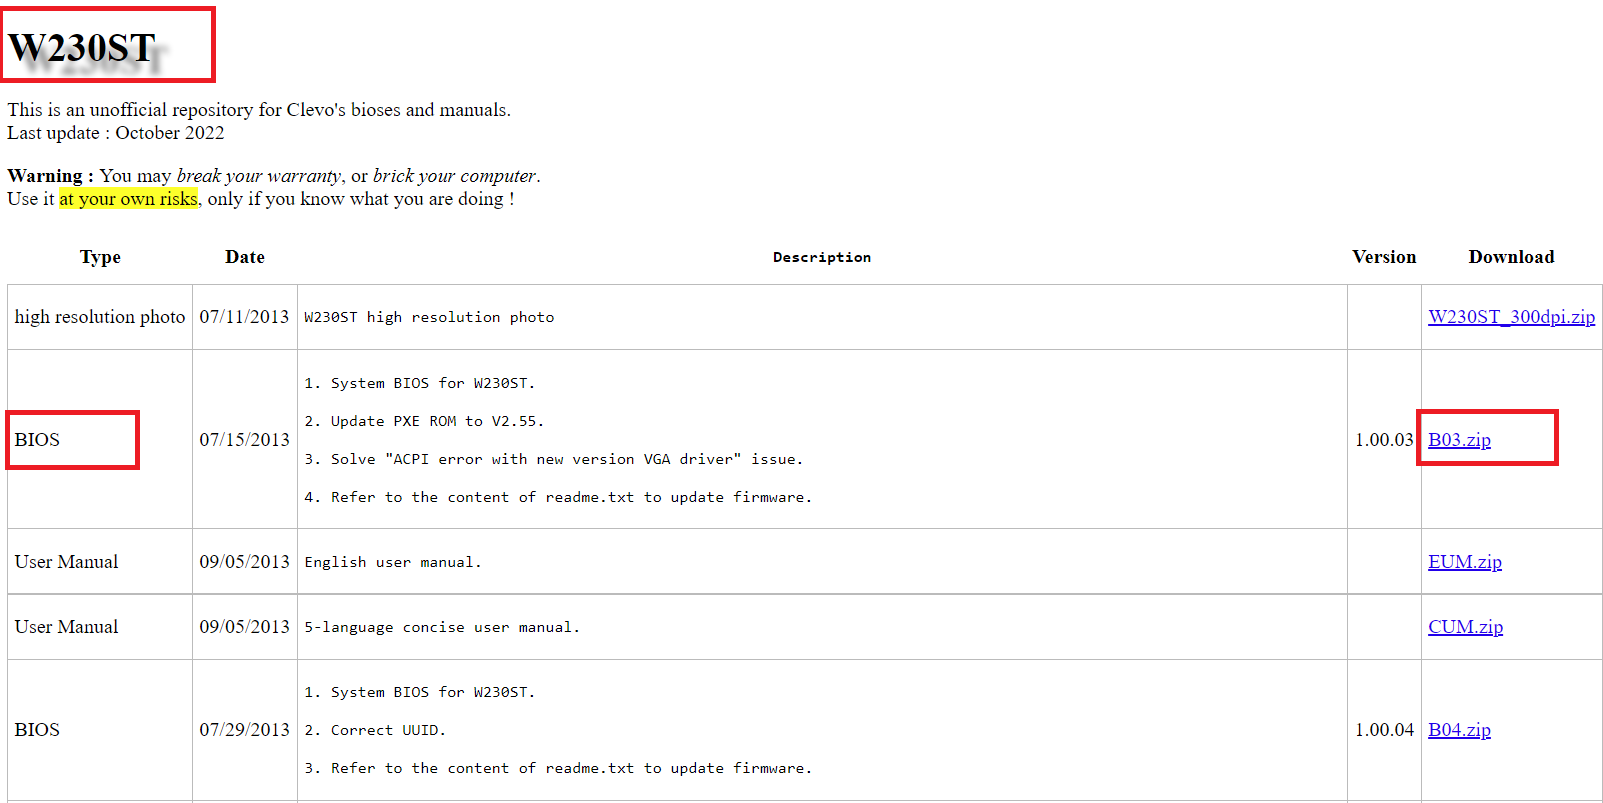Viewport: 1603px width, 803px height.
Task: Click the W230ST page heading
Action: point(82,47)
